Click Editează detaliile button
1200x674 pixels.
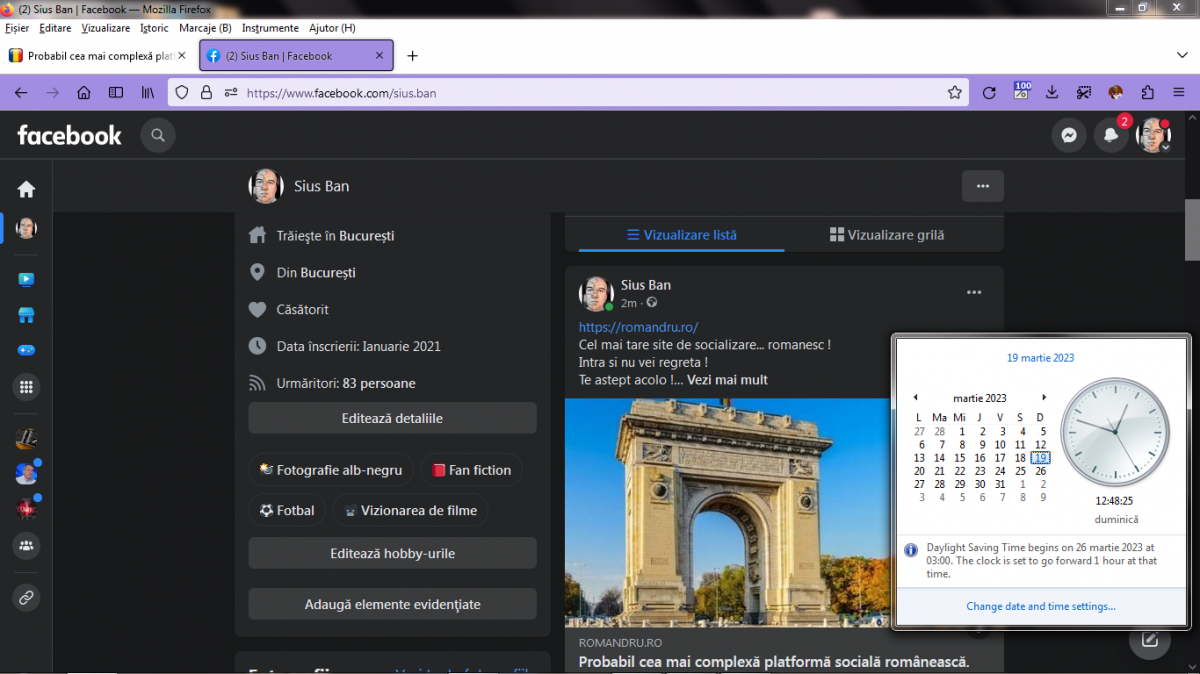[x=392, y=419]
